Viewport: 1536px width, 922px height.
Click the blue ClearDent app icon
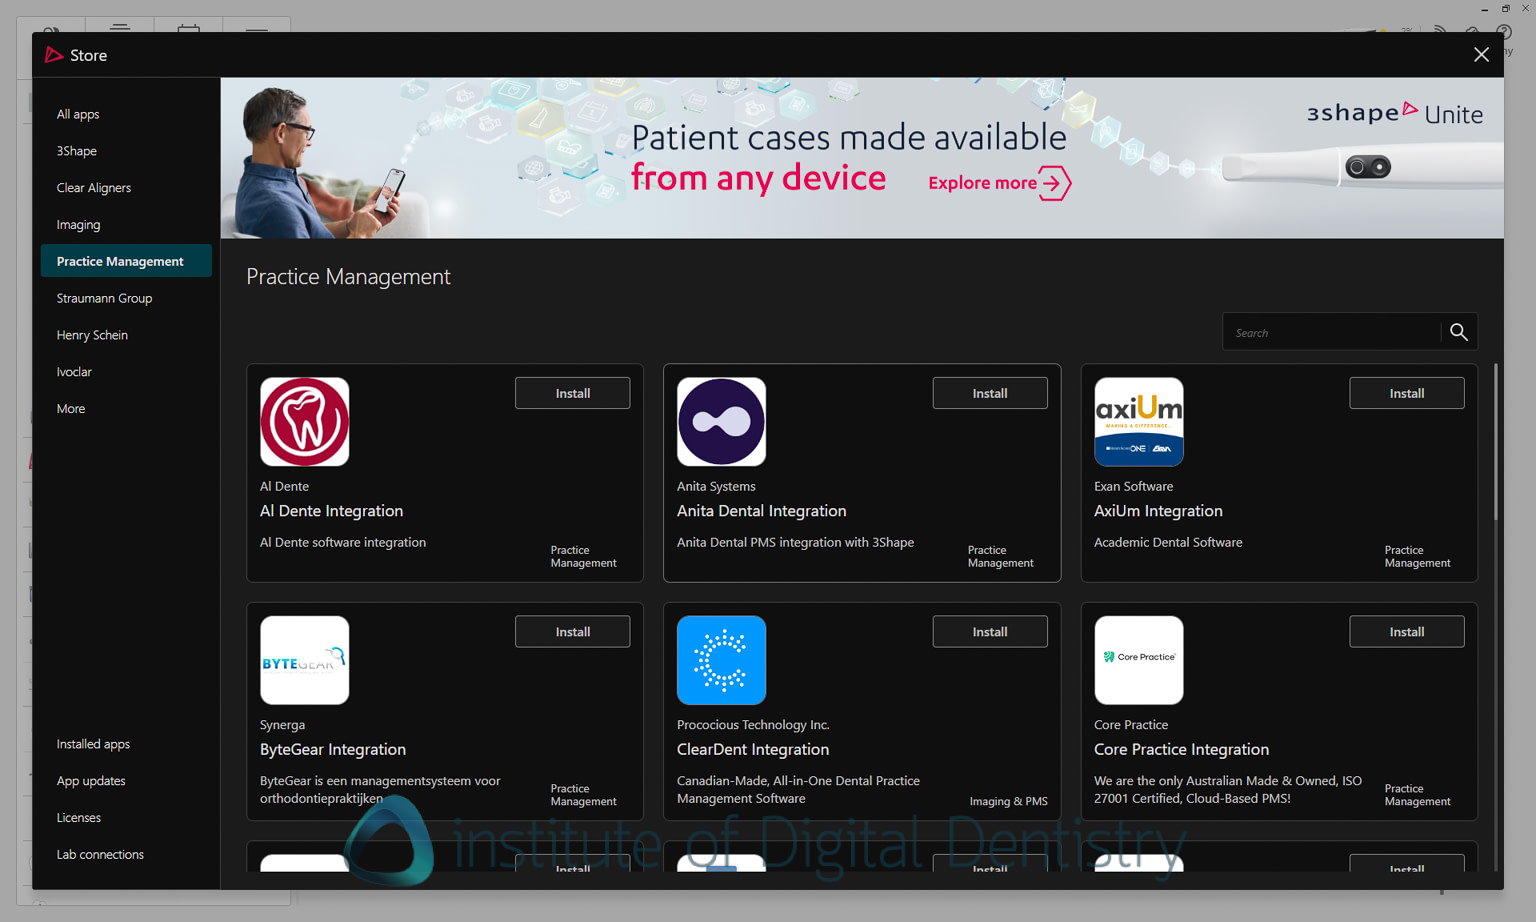pos(721,660)
